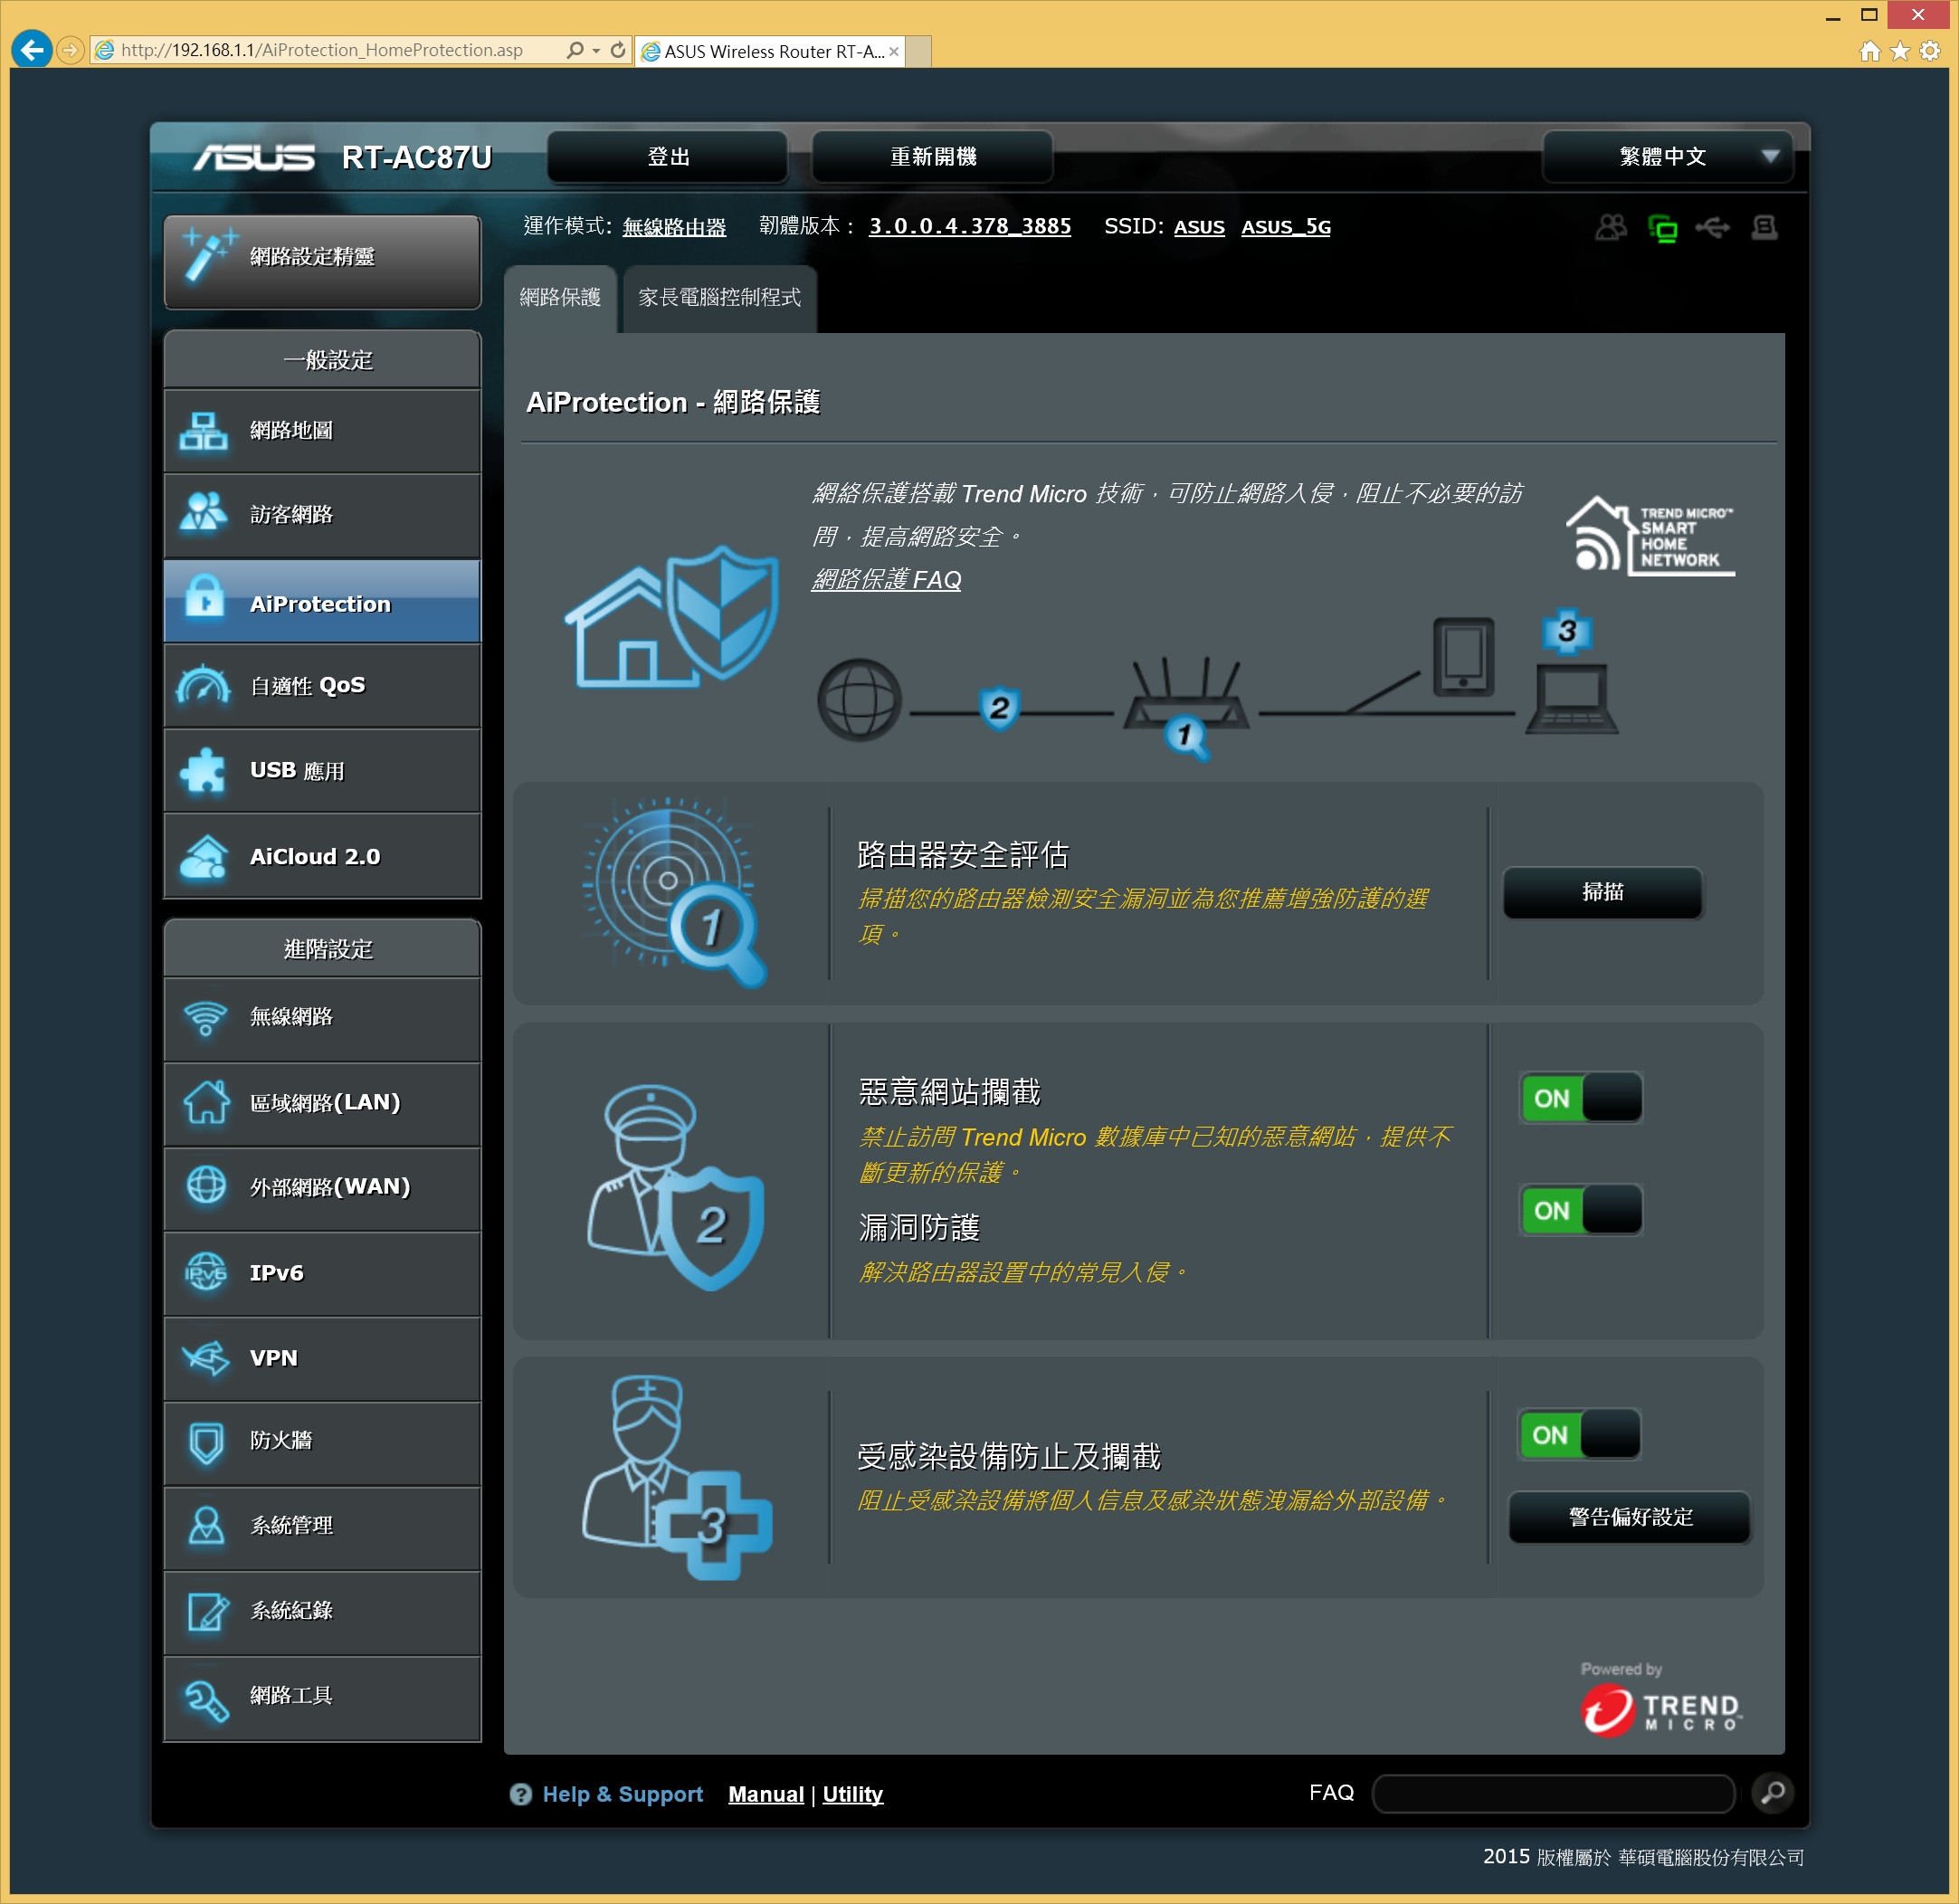The width and height of the screenshot is (1959, 1904).
Task: Open System Log (系統紀錄) page
Action: [322, 1612]
